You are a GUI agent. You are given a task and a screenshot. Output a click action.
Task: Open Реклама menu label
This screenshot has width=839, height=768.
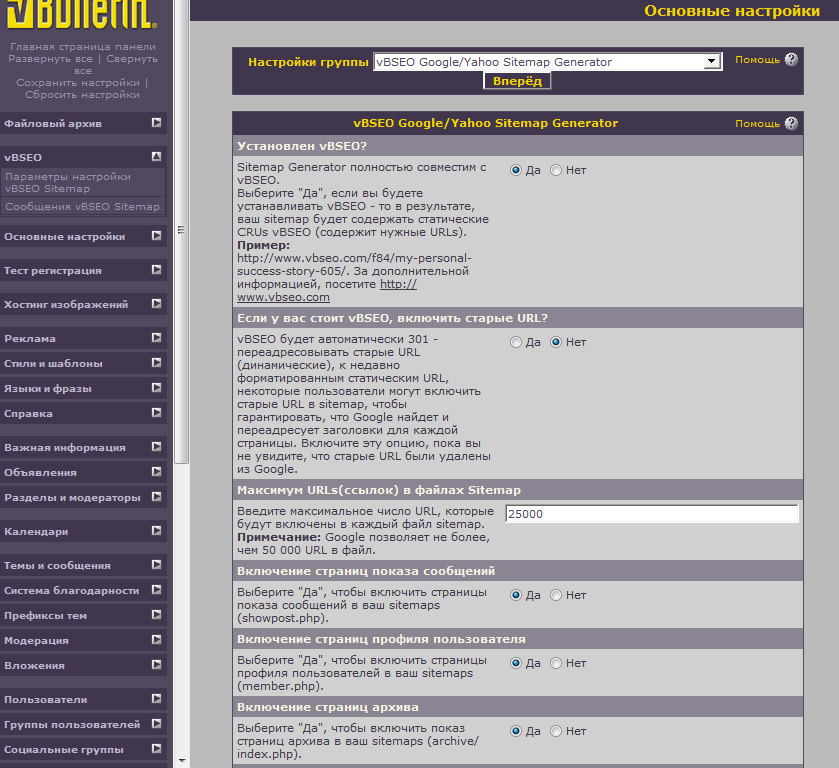[x=30, y=338]
